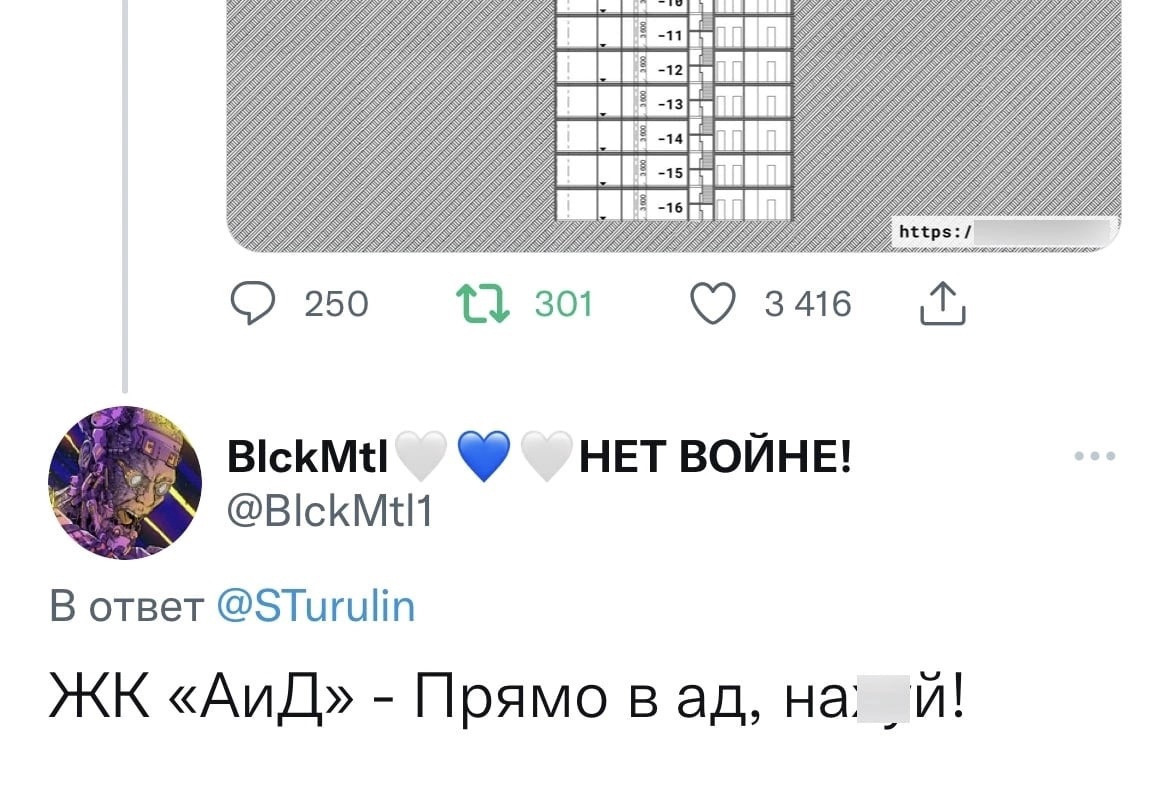Click the floor -16 label in the diagram
The width and height of the screenshot is (1170, 808).
tap(670, 207)
